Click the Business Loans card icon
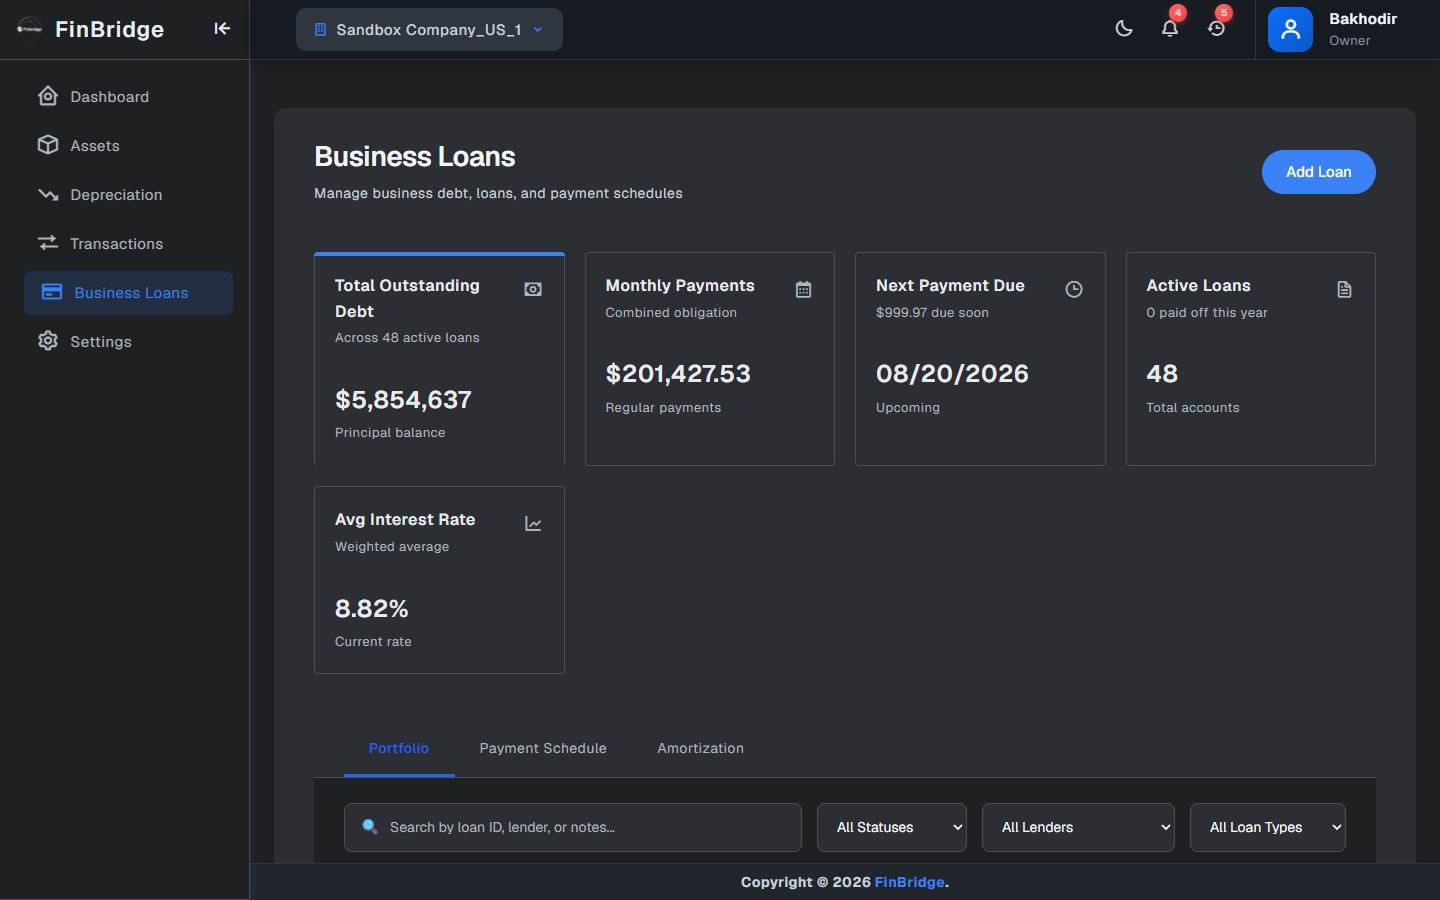Image resolution: width=1440 pixels, height=900 pixels. coord(52,292)
